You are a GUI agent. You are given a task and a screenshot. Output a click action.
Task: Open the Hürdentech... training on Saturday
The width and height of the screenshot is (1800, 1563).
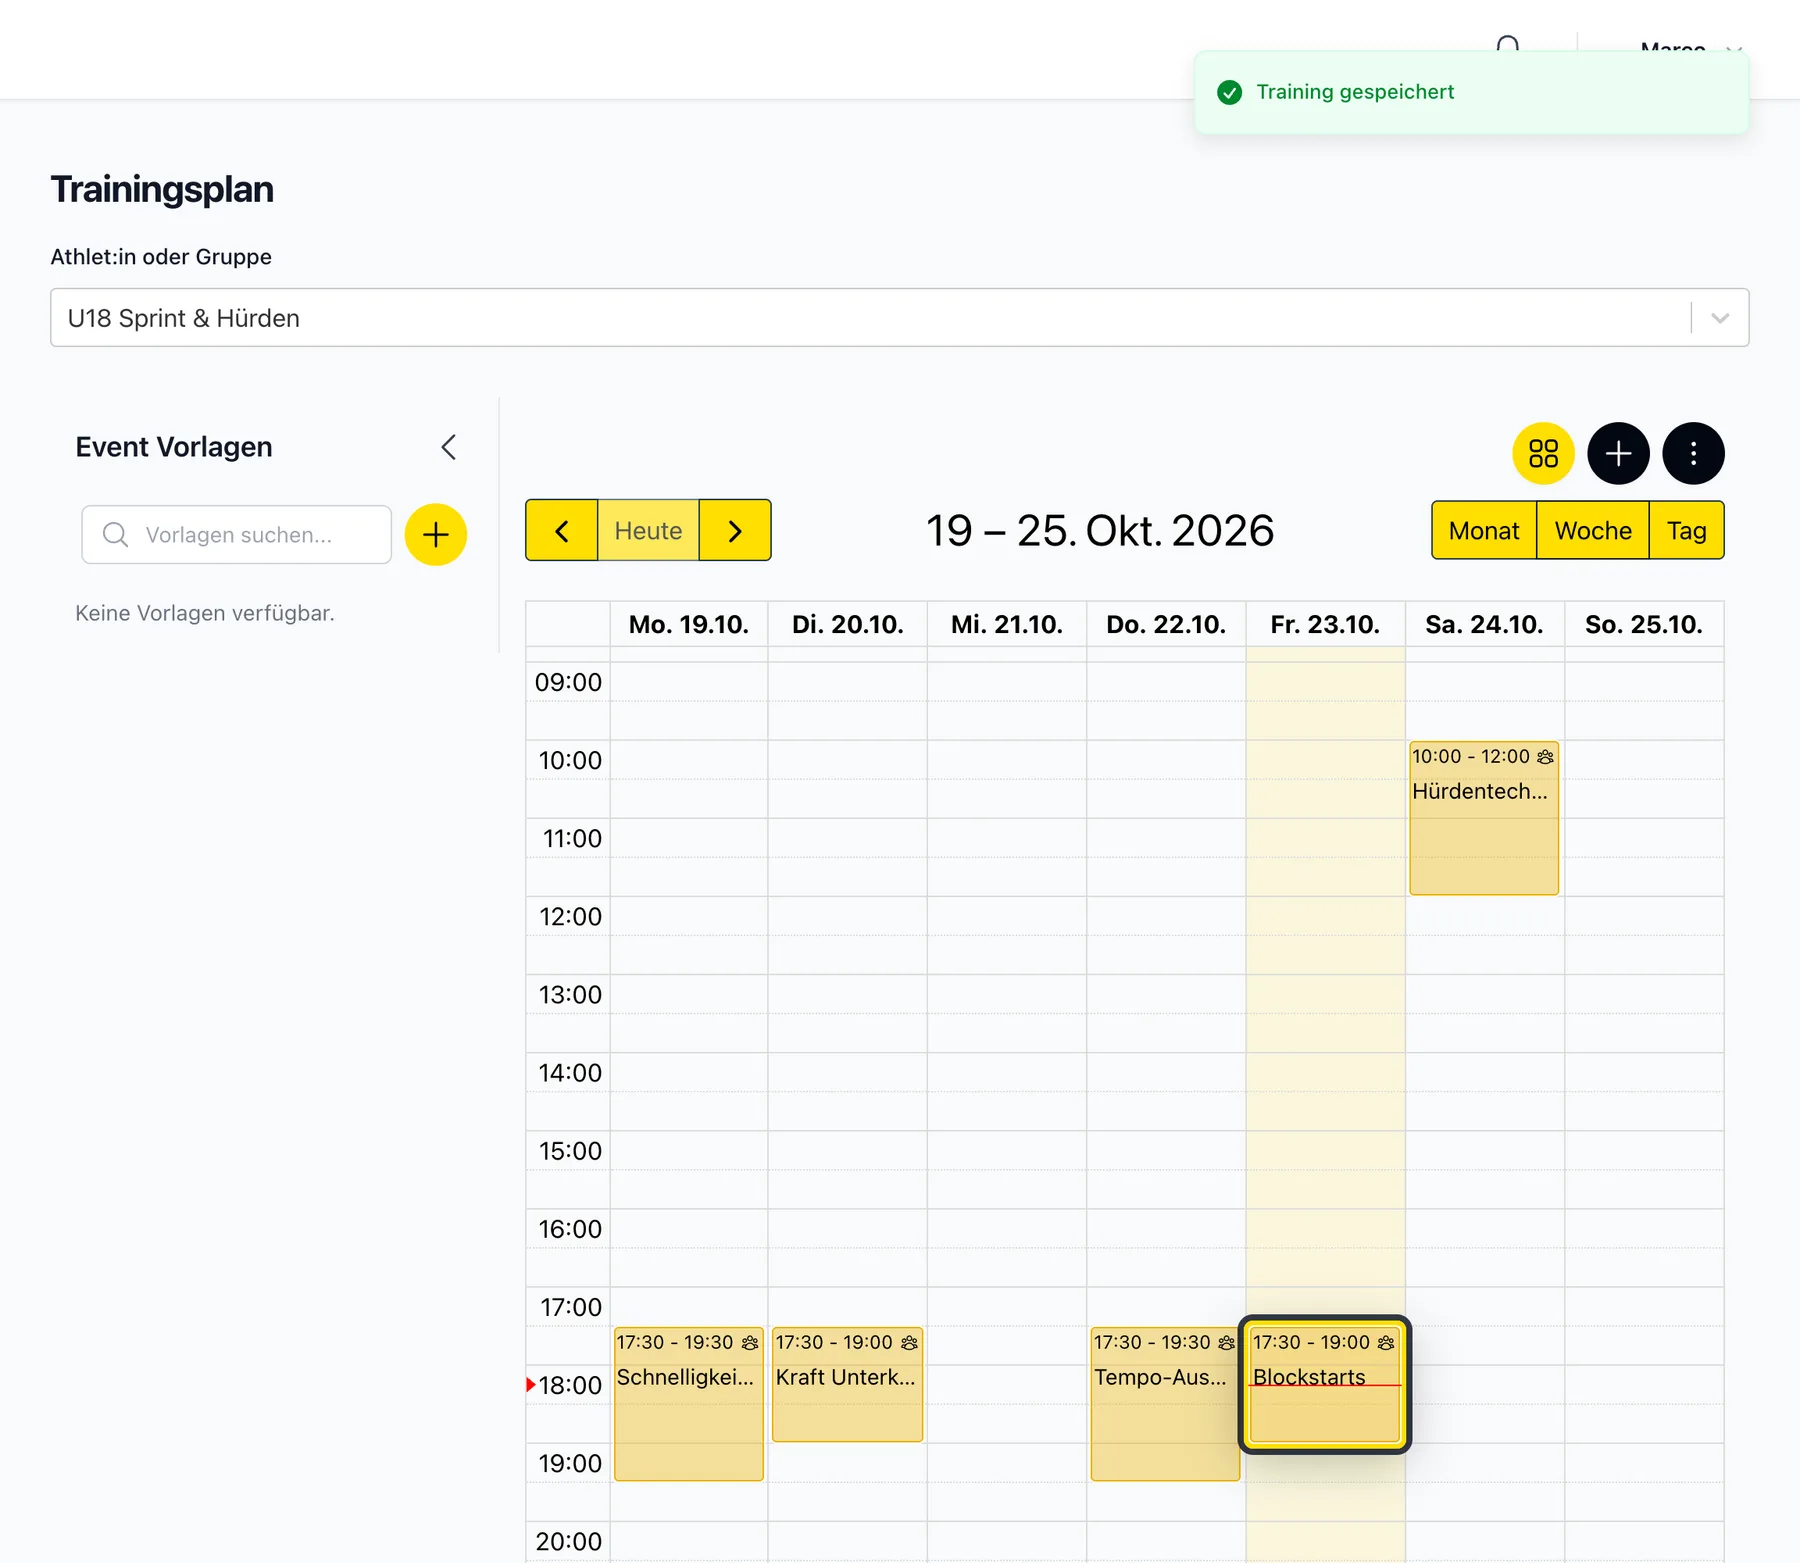click(1484, 818)
